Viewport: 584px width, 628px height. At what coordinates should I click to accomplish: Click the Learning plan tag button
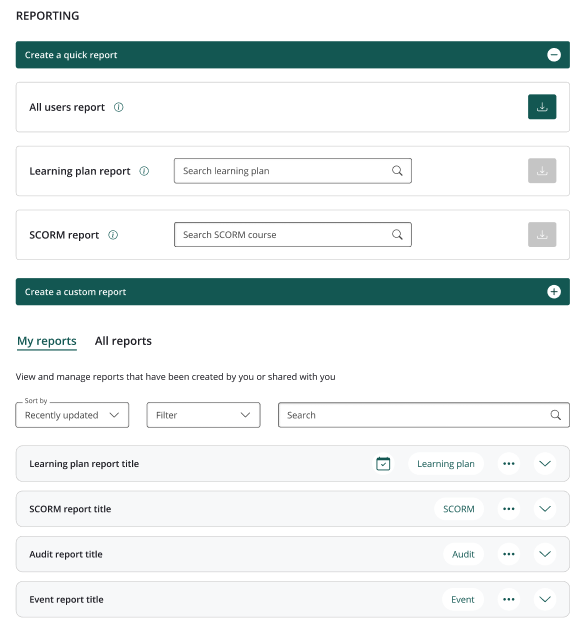coord(446,464)
